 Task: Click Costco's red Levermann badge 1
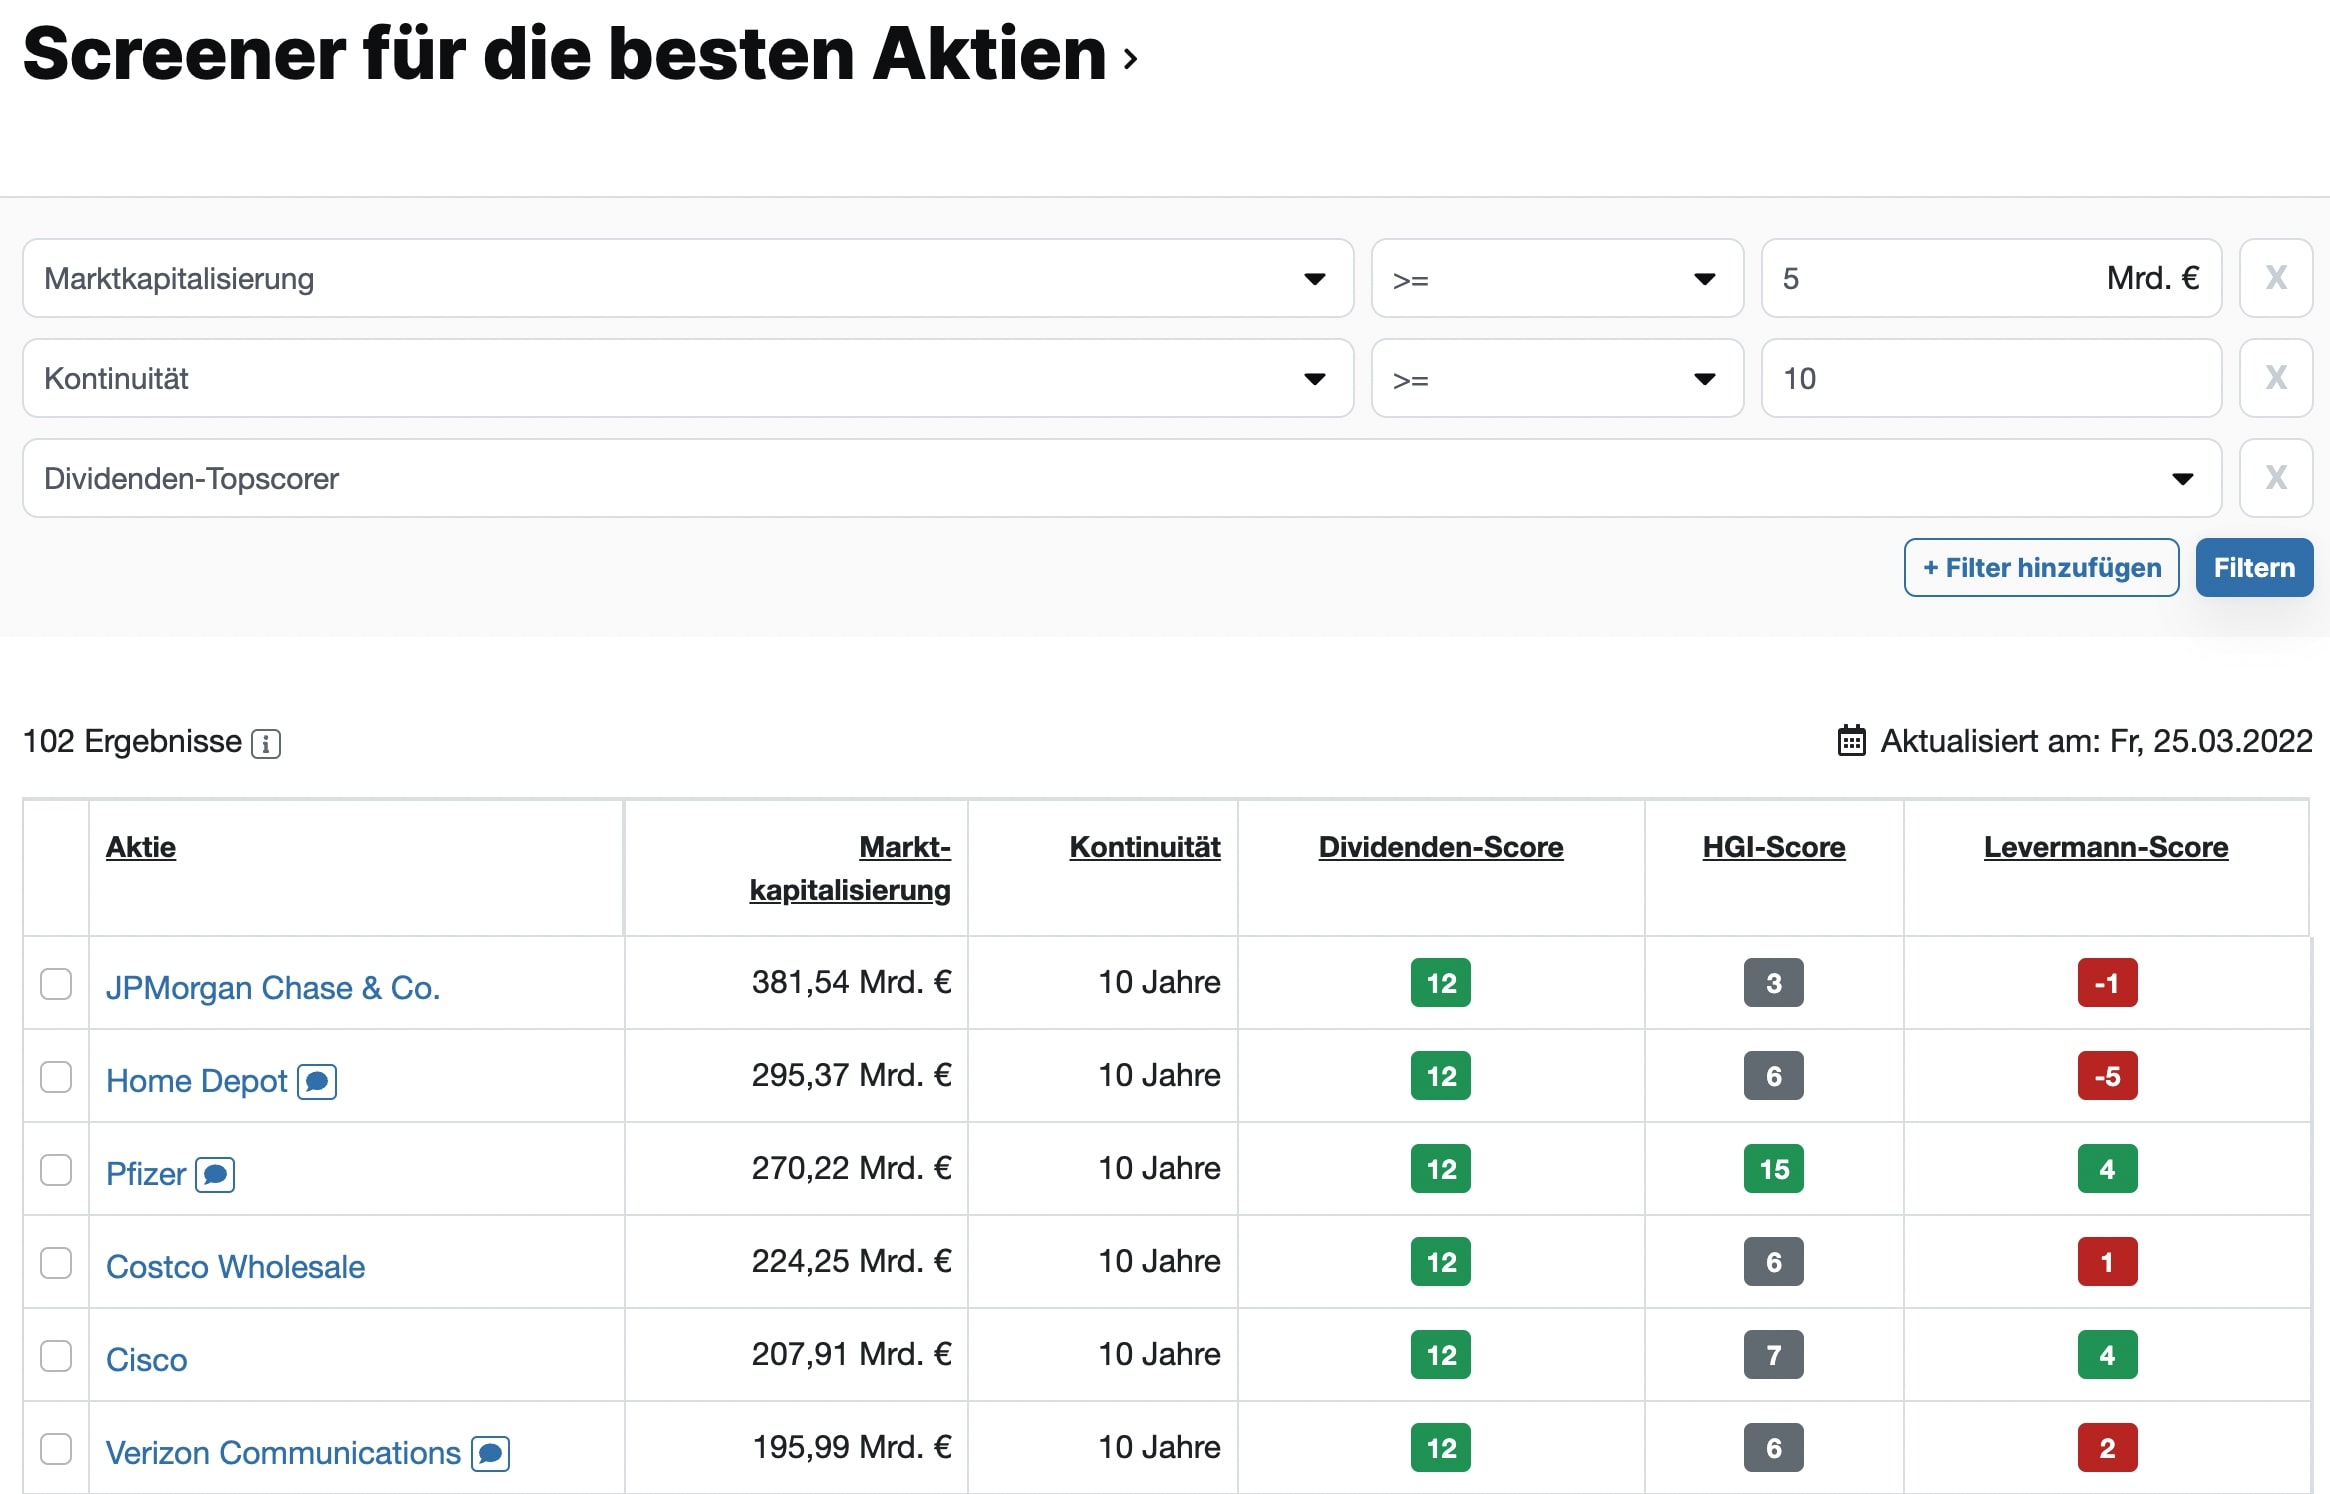pos(2107,1262)
